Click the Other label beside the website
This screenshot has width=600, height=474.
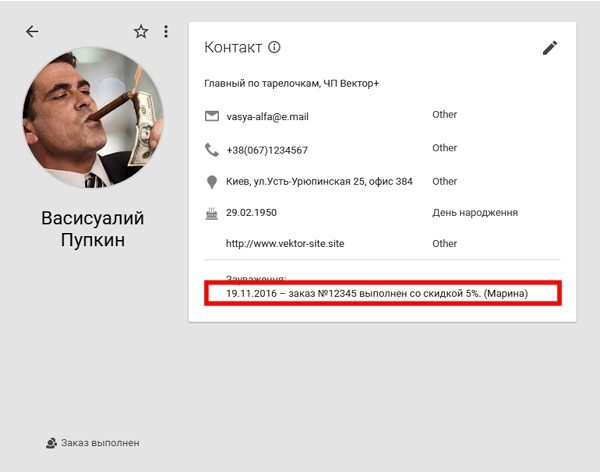(445, 244)
